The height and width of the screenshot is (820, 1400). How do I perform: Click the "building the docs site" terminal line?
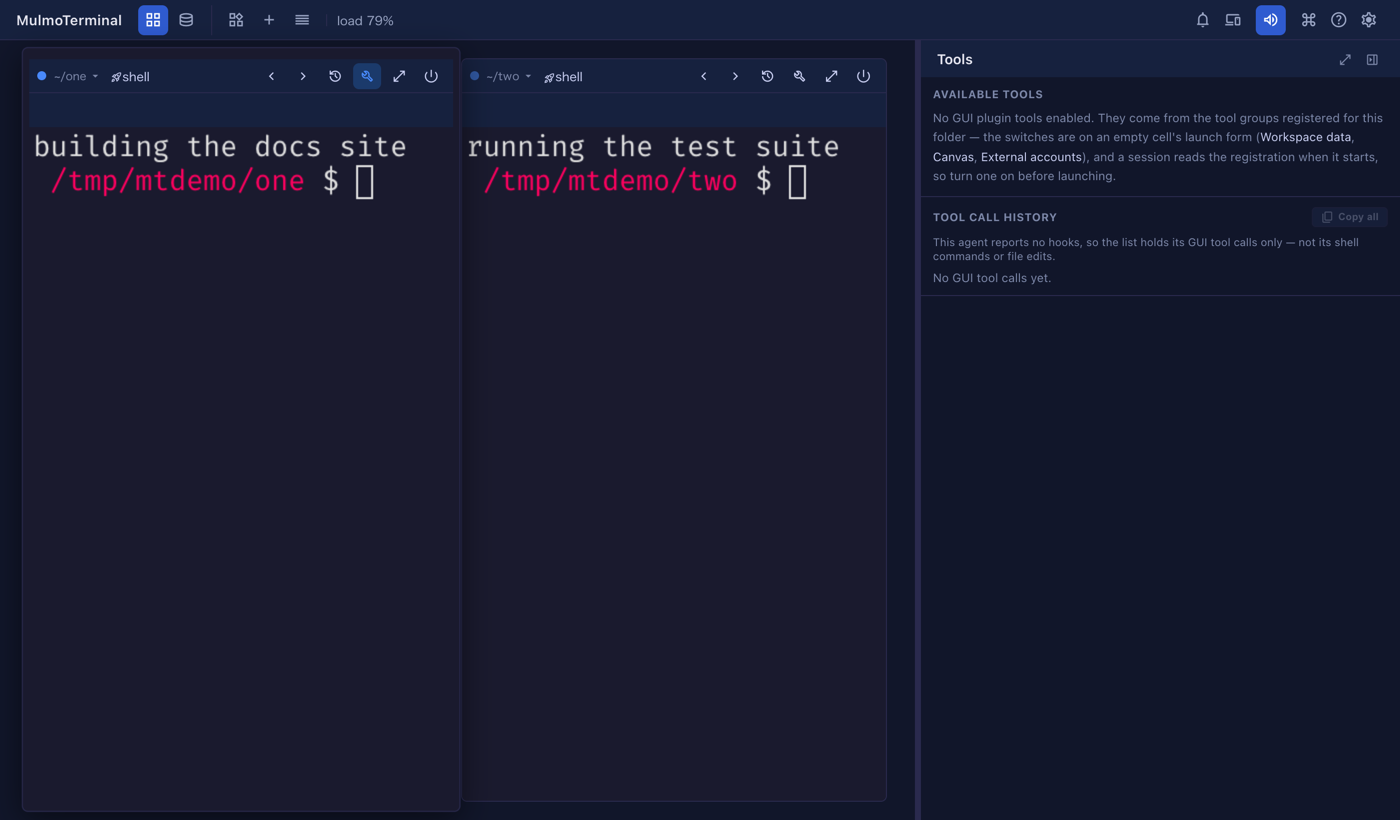tap(220, 147)
